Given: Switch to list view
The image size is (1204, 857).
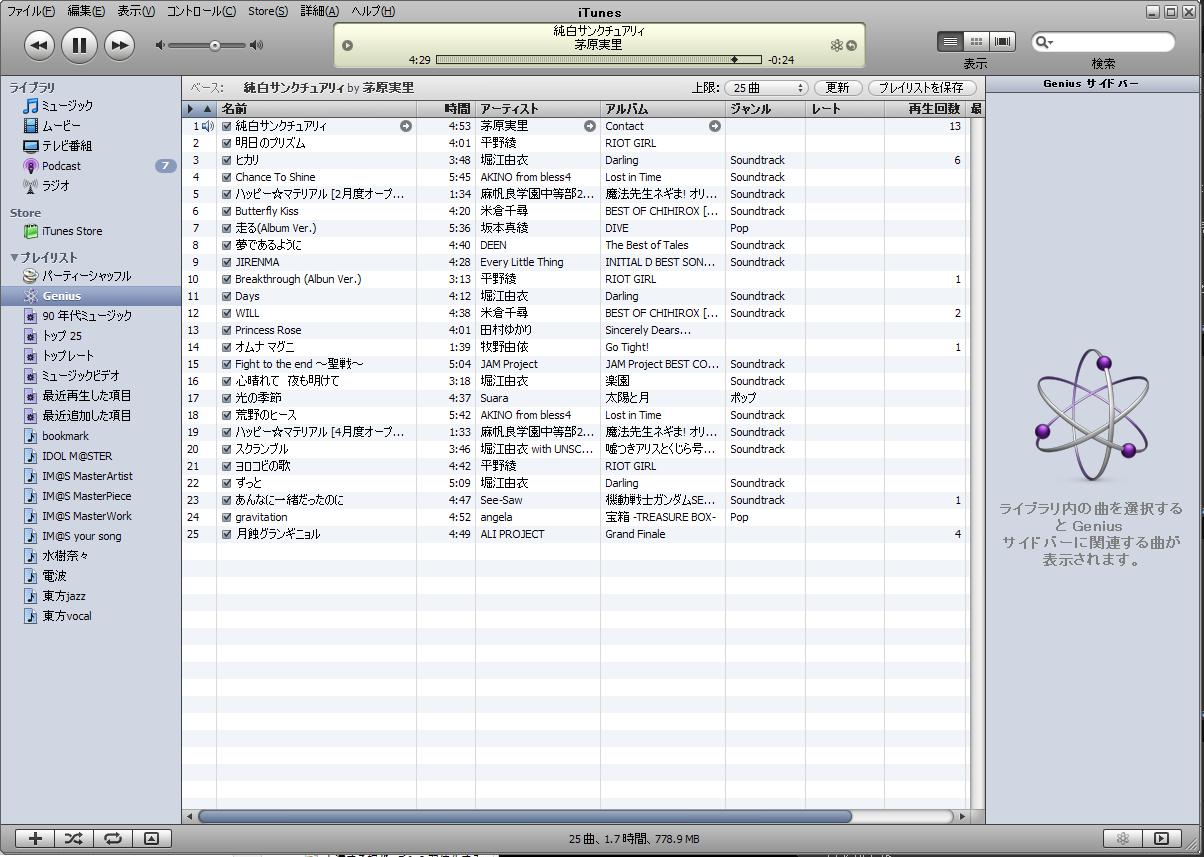Looking at the screenshot, I should coord(950,42).
